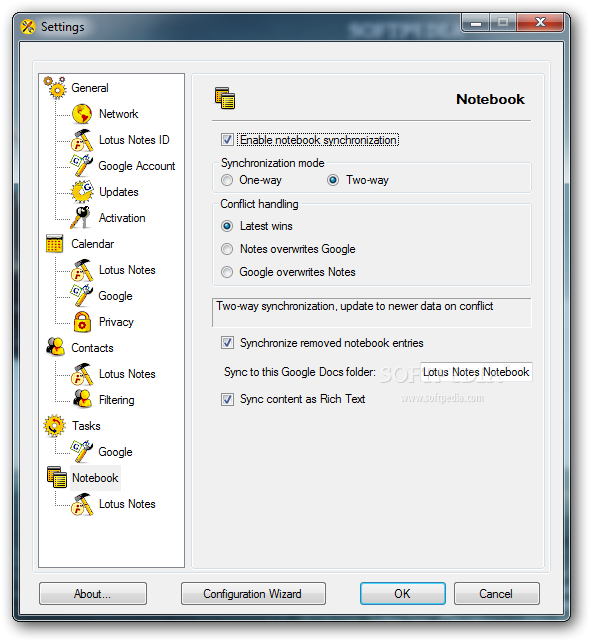Image resolution: width=591 pixels, height=642 pixels.
Task: Select Contacts section in tree
Action: pos(92,348)
